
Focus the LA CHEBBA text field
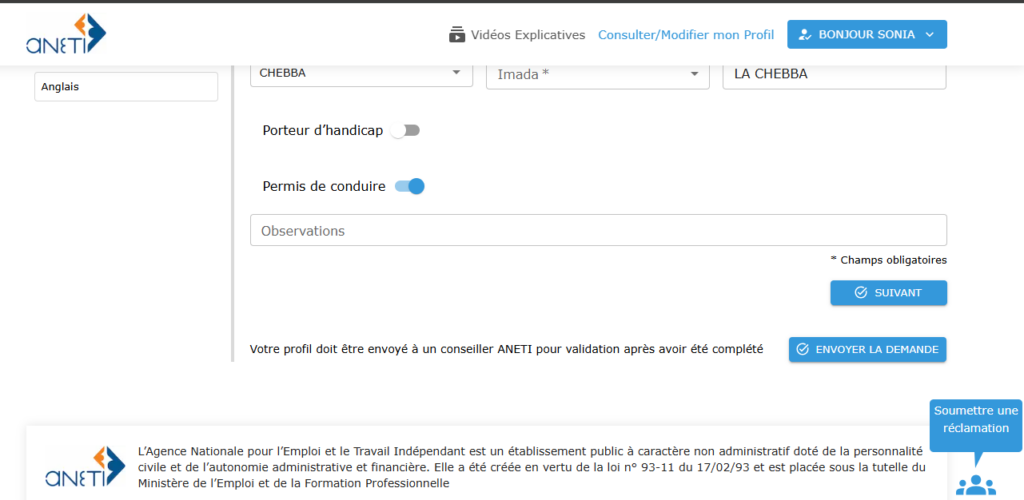click(834, 74)
